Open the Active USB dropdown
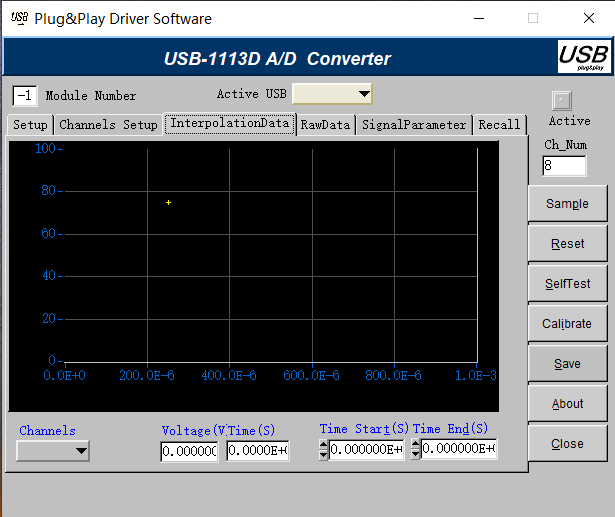 [x=332, y=94]
